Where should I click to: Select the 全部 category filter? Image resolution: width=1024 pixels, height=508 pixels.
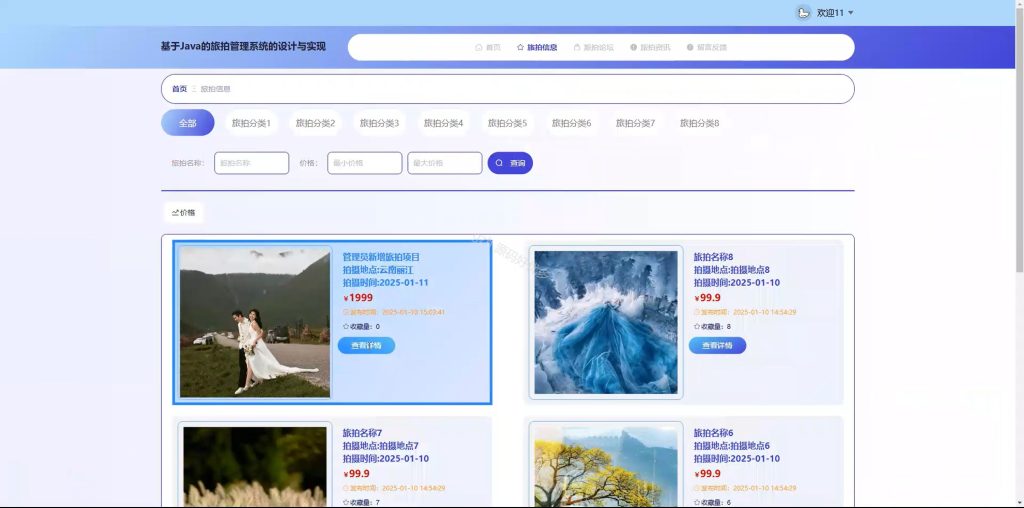click(187, 123)
